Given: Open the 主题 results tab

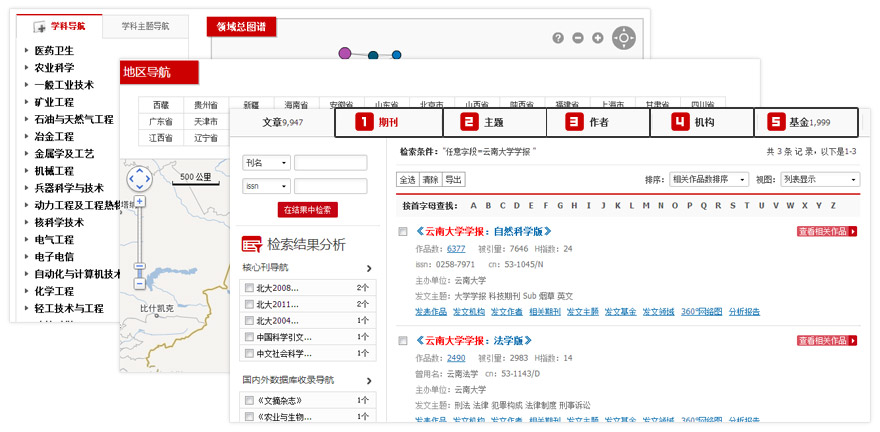Looking at the screenshot, I should 494,122.
